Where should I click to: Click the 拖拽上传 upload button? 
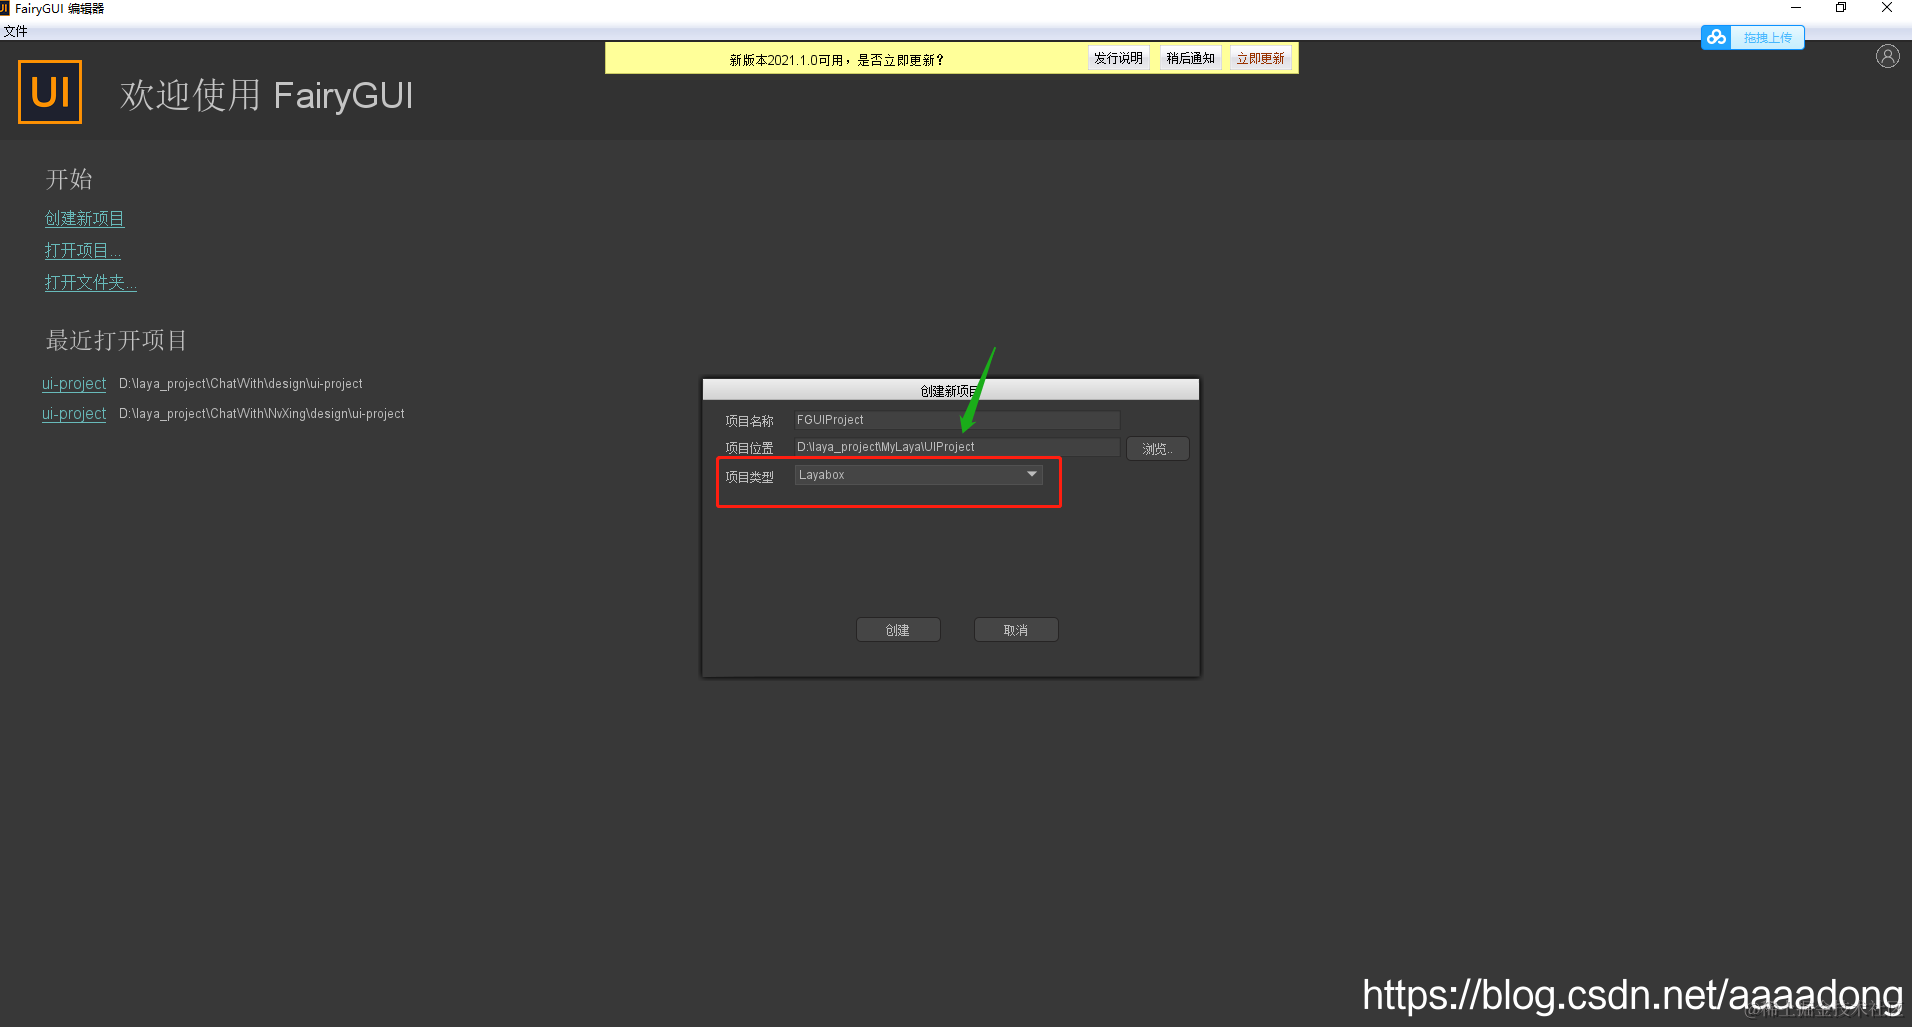click(x=1767, y=37)
